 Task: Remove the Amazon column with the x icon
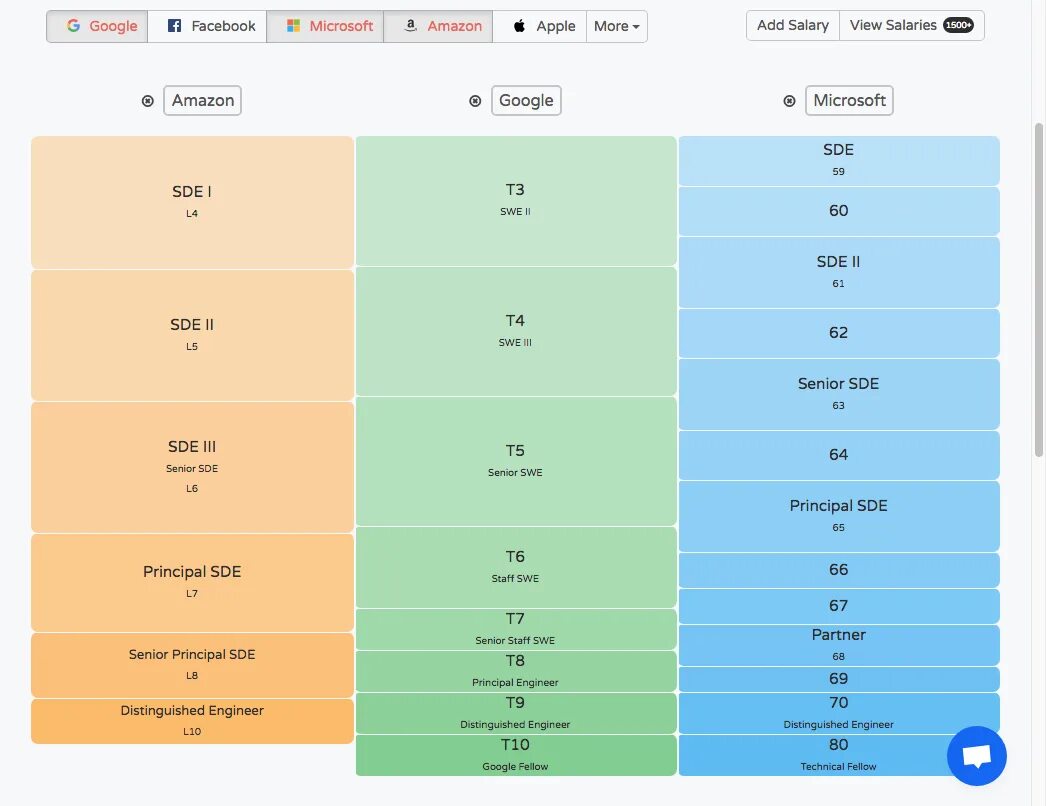coord(147,101)
